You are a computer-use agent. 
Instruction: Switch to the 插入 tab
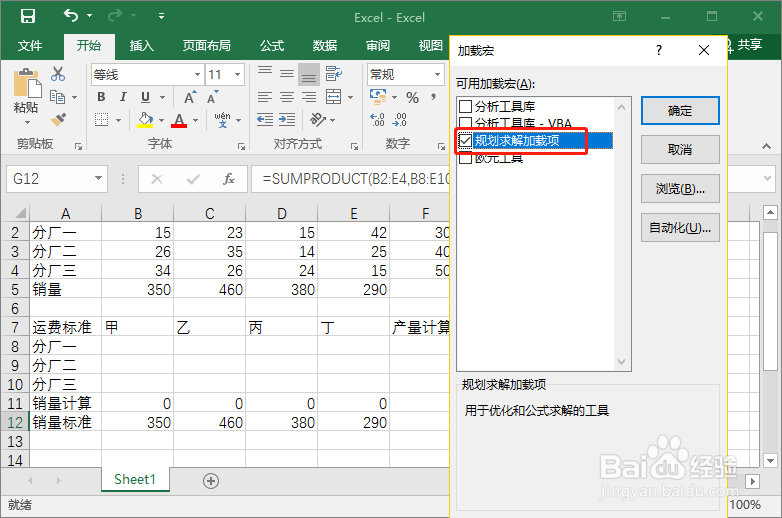[142, 46]
